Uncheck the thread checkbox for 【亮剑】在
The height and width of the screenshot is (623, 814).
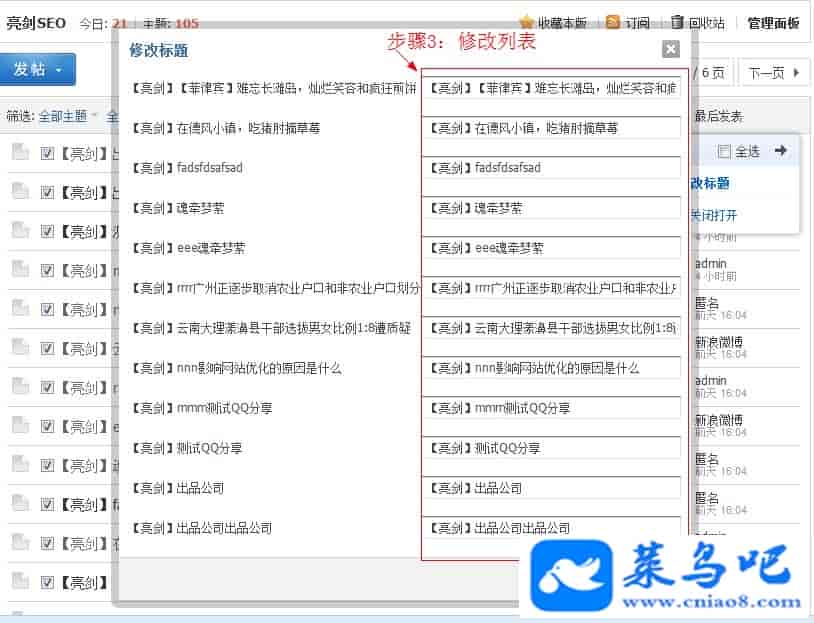[x=47, y=543]
